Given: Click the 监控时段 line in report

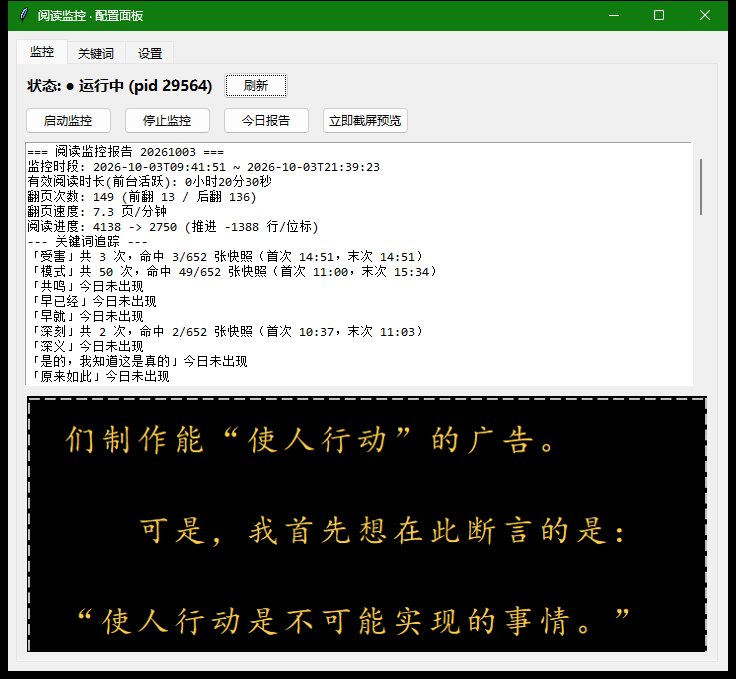Looking at the screenshot, I should 203,167.
